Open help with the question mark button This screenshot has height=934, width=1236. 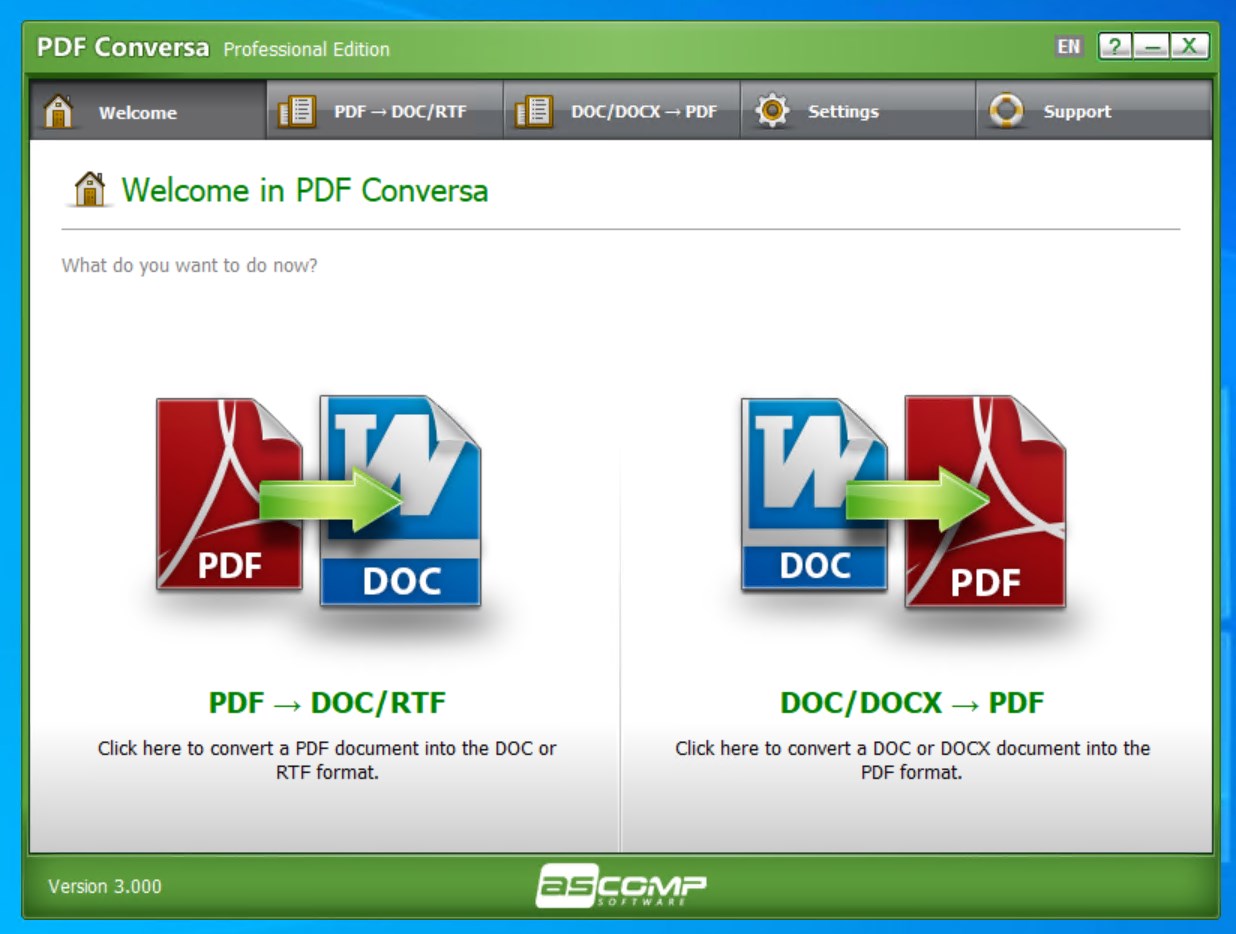1114,47
